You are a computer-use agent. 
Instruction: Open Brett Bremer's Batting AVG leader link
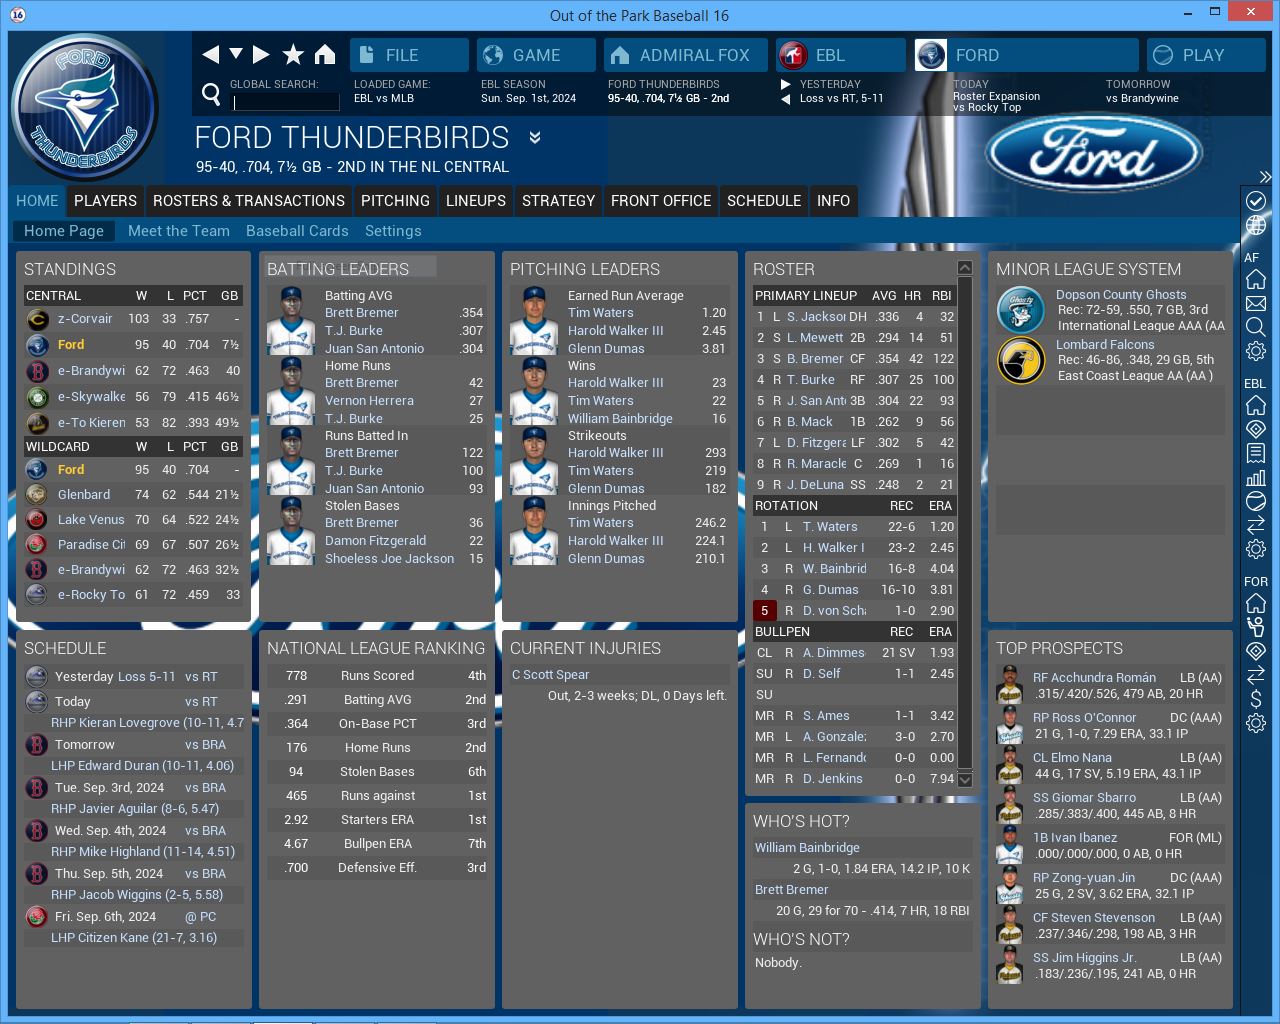click(x=361, y=313)
